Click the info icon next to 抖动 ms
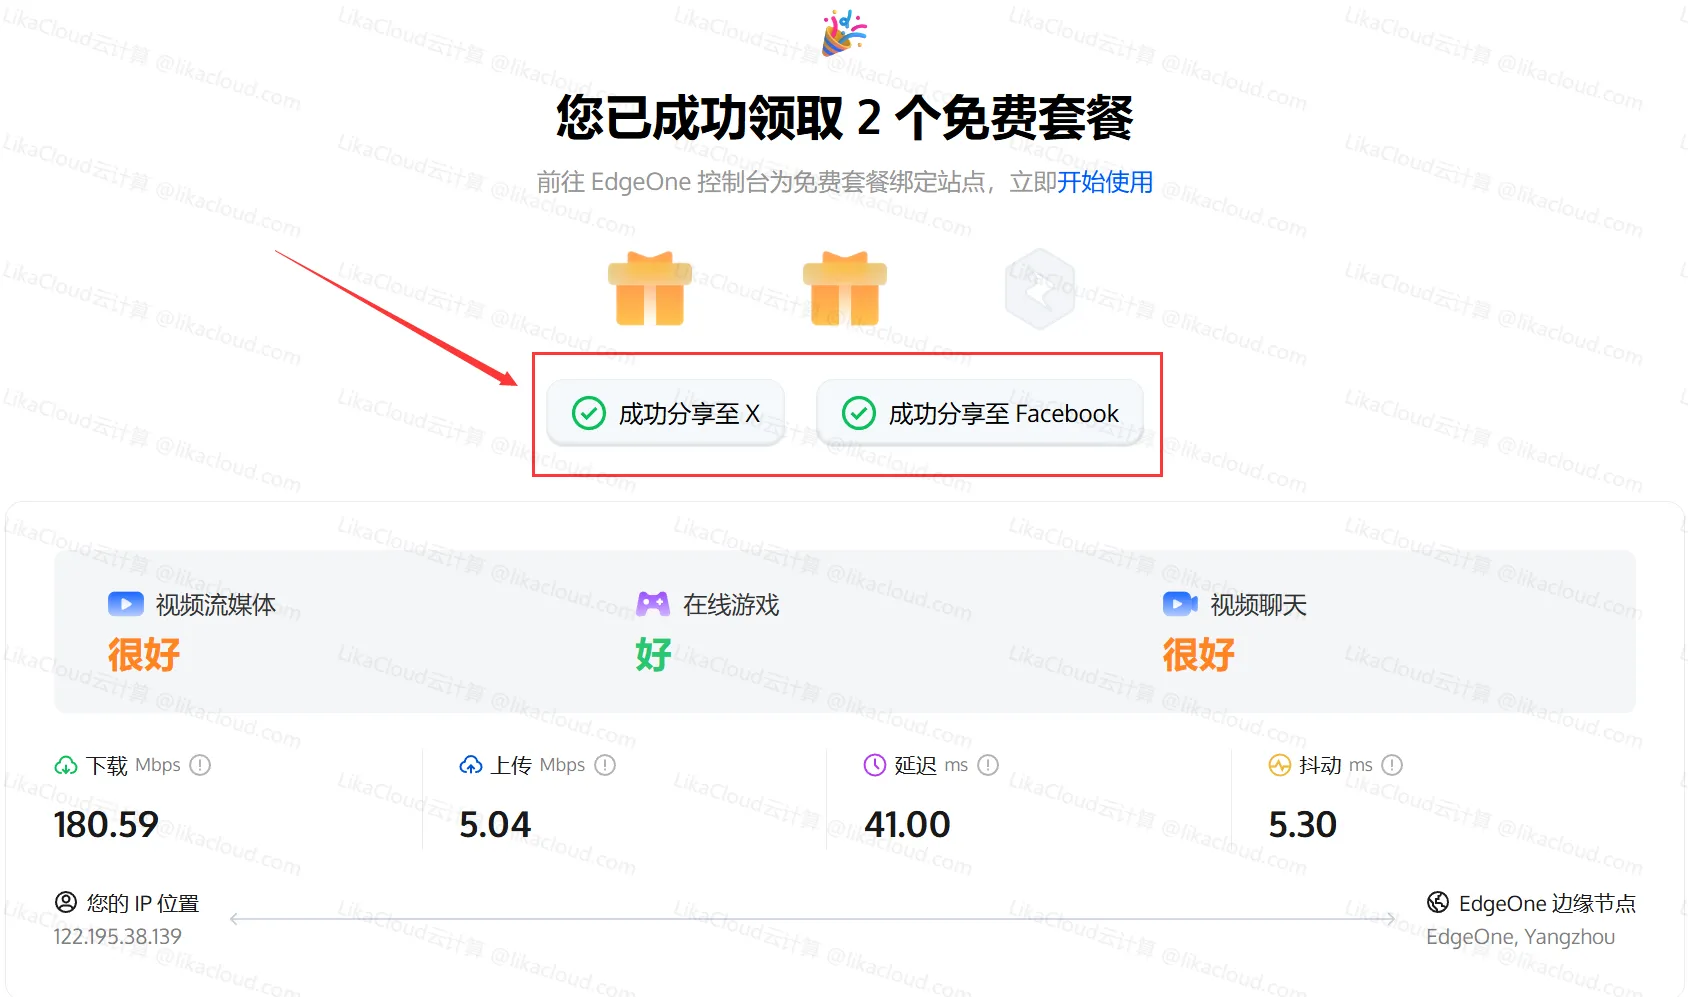Image resolution: width=1688 pixels, height=997 pixels. [x=1392, y=765]
